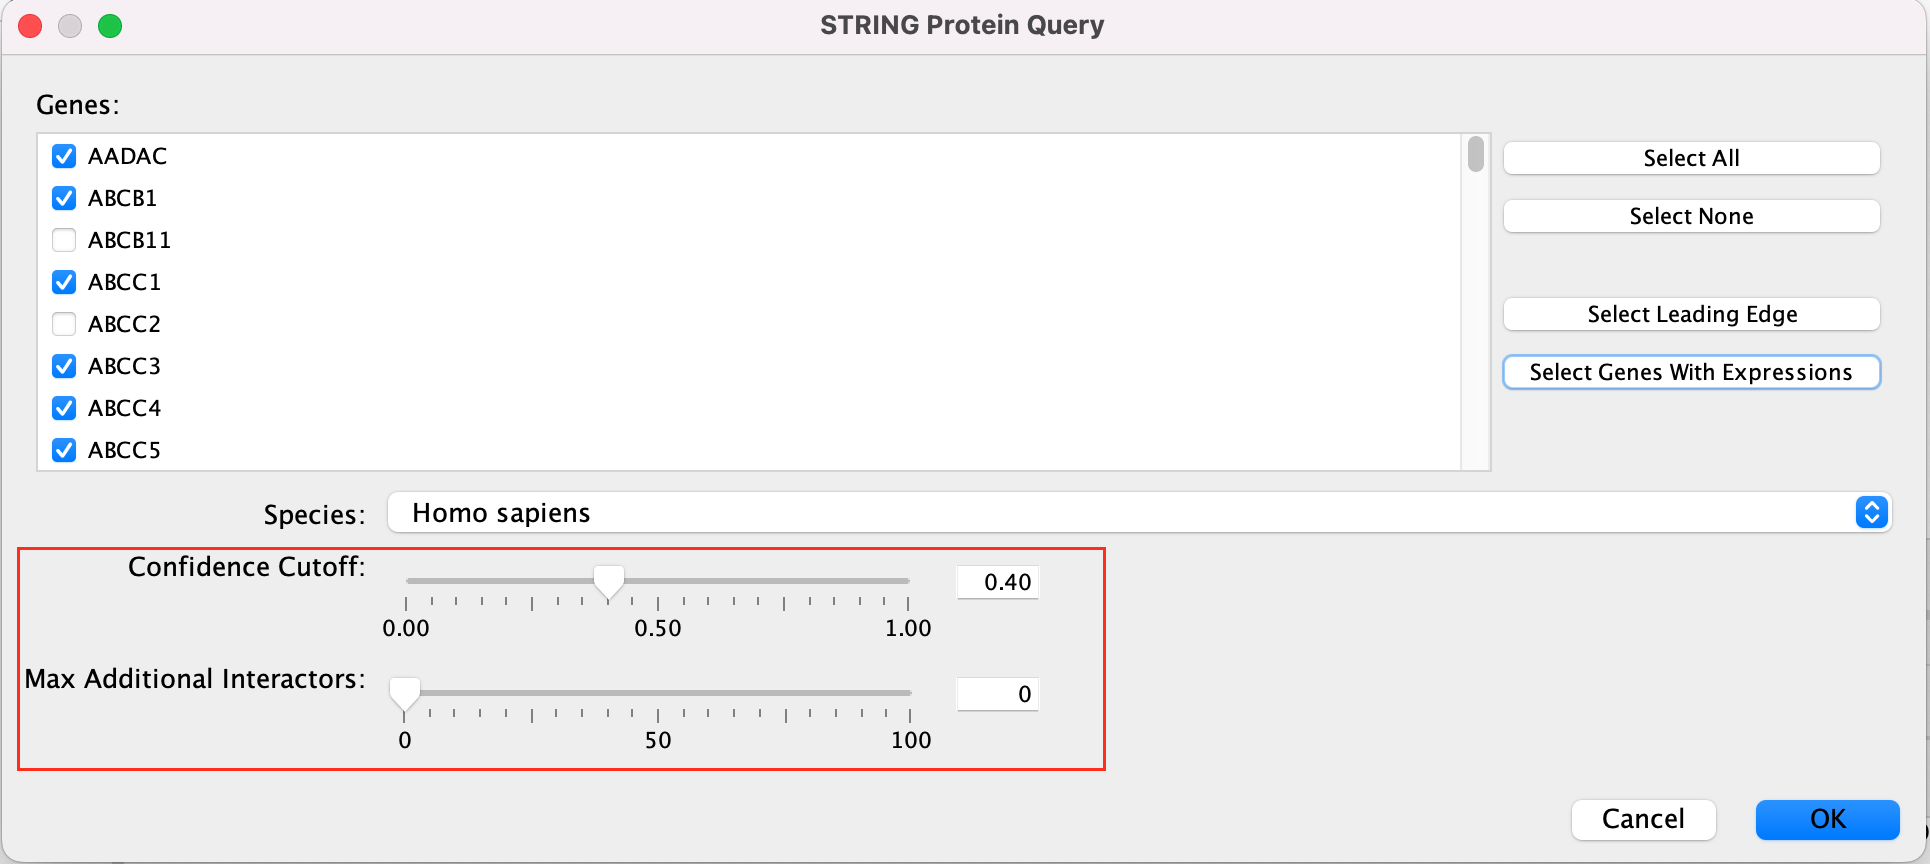Toggle the ABCC4 gene checkbox

[x=64, y=408]
